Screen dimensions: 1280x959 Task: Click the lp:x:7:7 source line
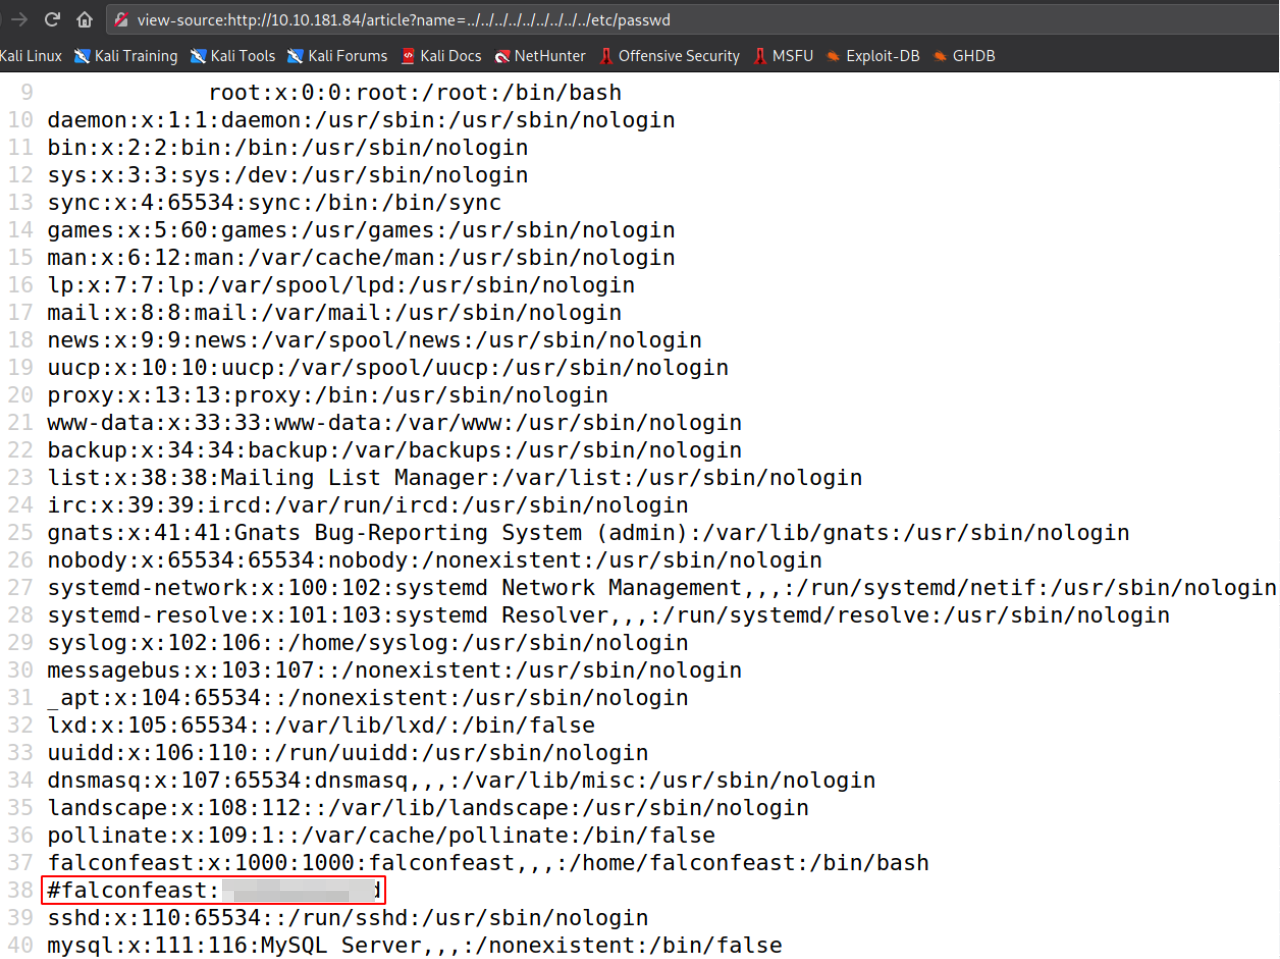[341, 285]
